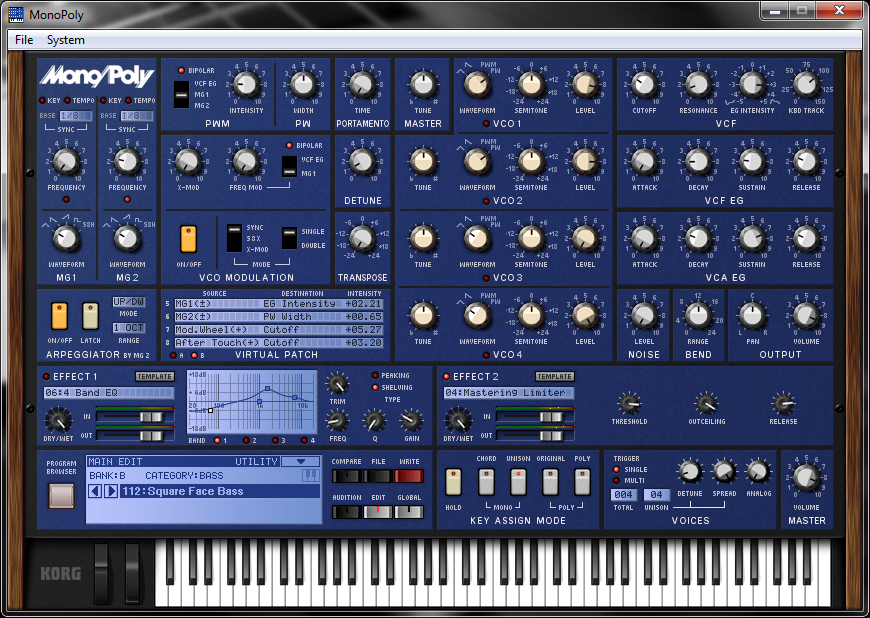The image size is (870, 618).
Task: Click the Output Pan knob
Action: click(752, 316)
